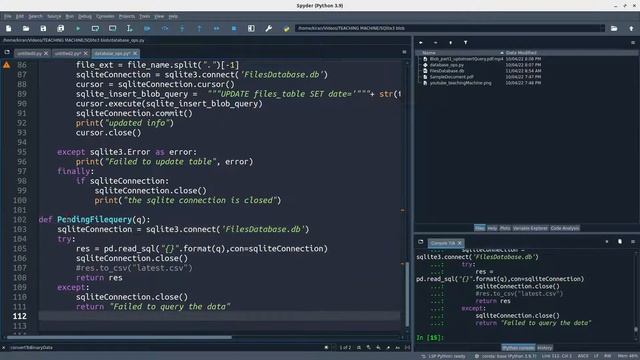
Task: Click the Files pane filter funnel icon
Action: [x=465, y=42]
